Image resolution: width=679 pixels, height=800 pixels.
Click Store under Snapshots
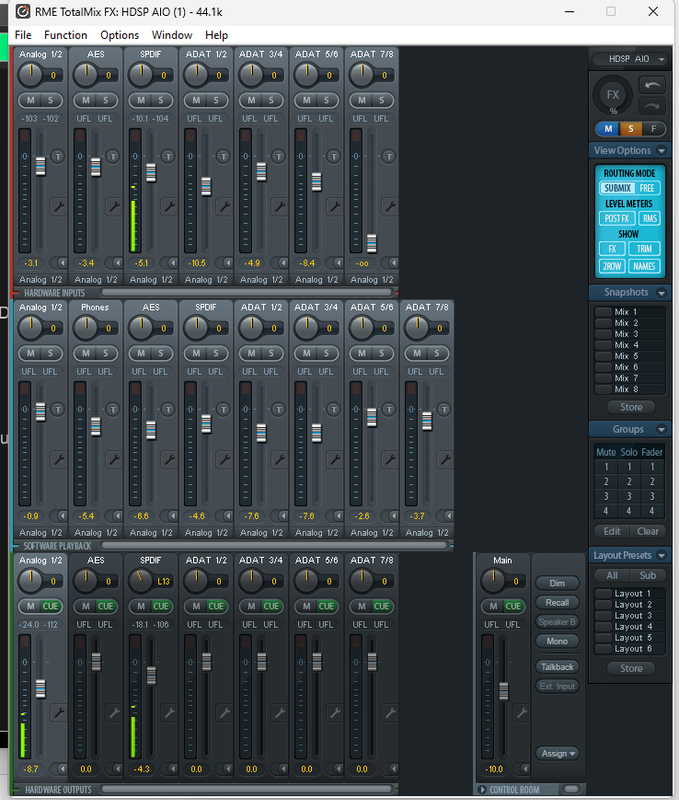point(631,407)
